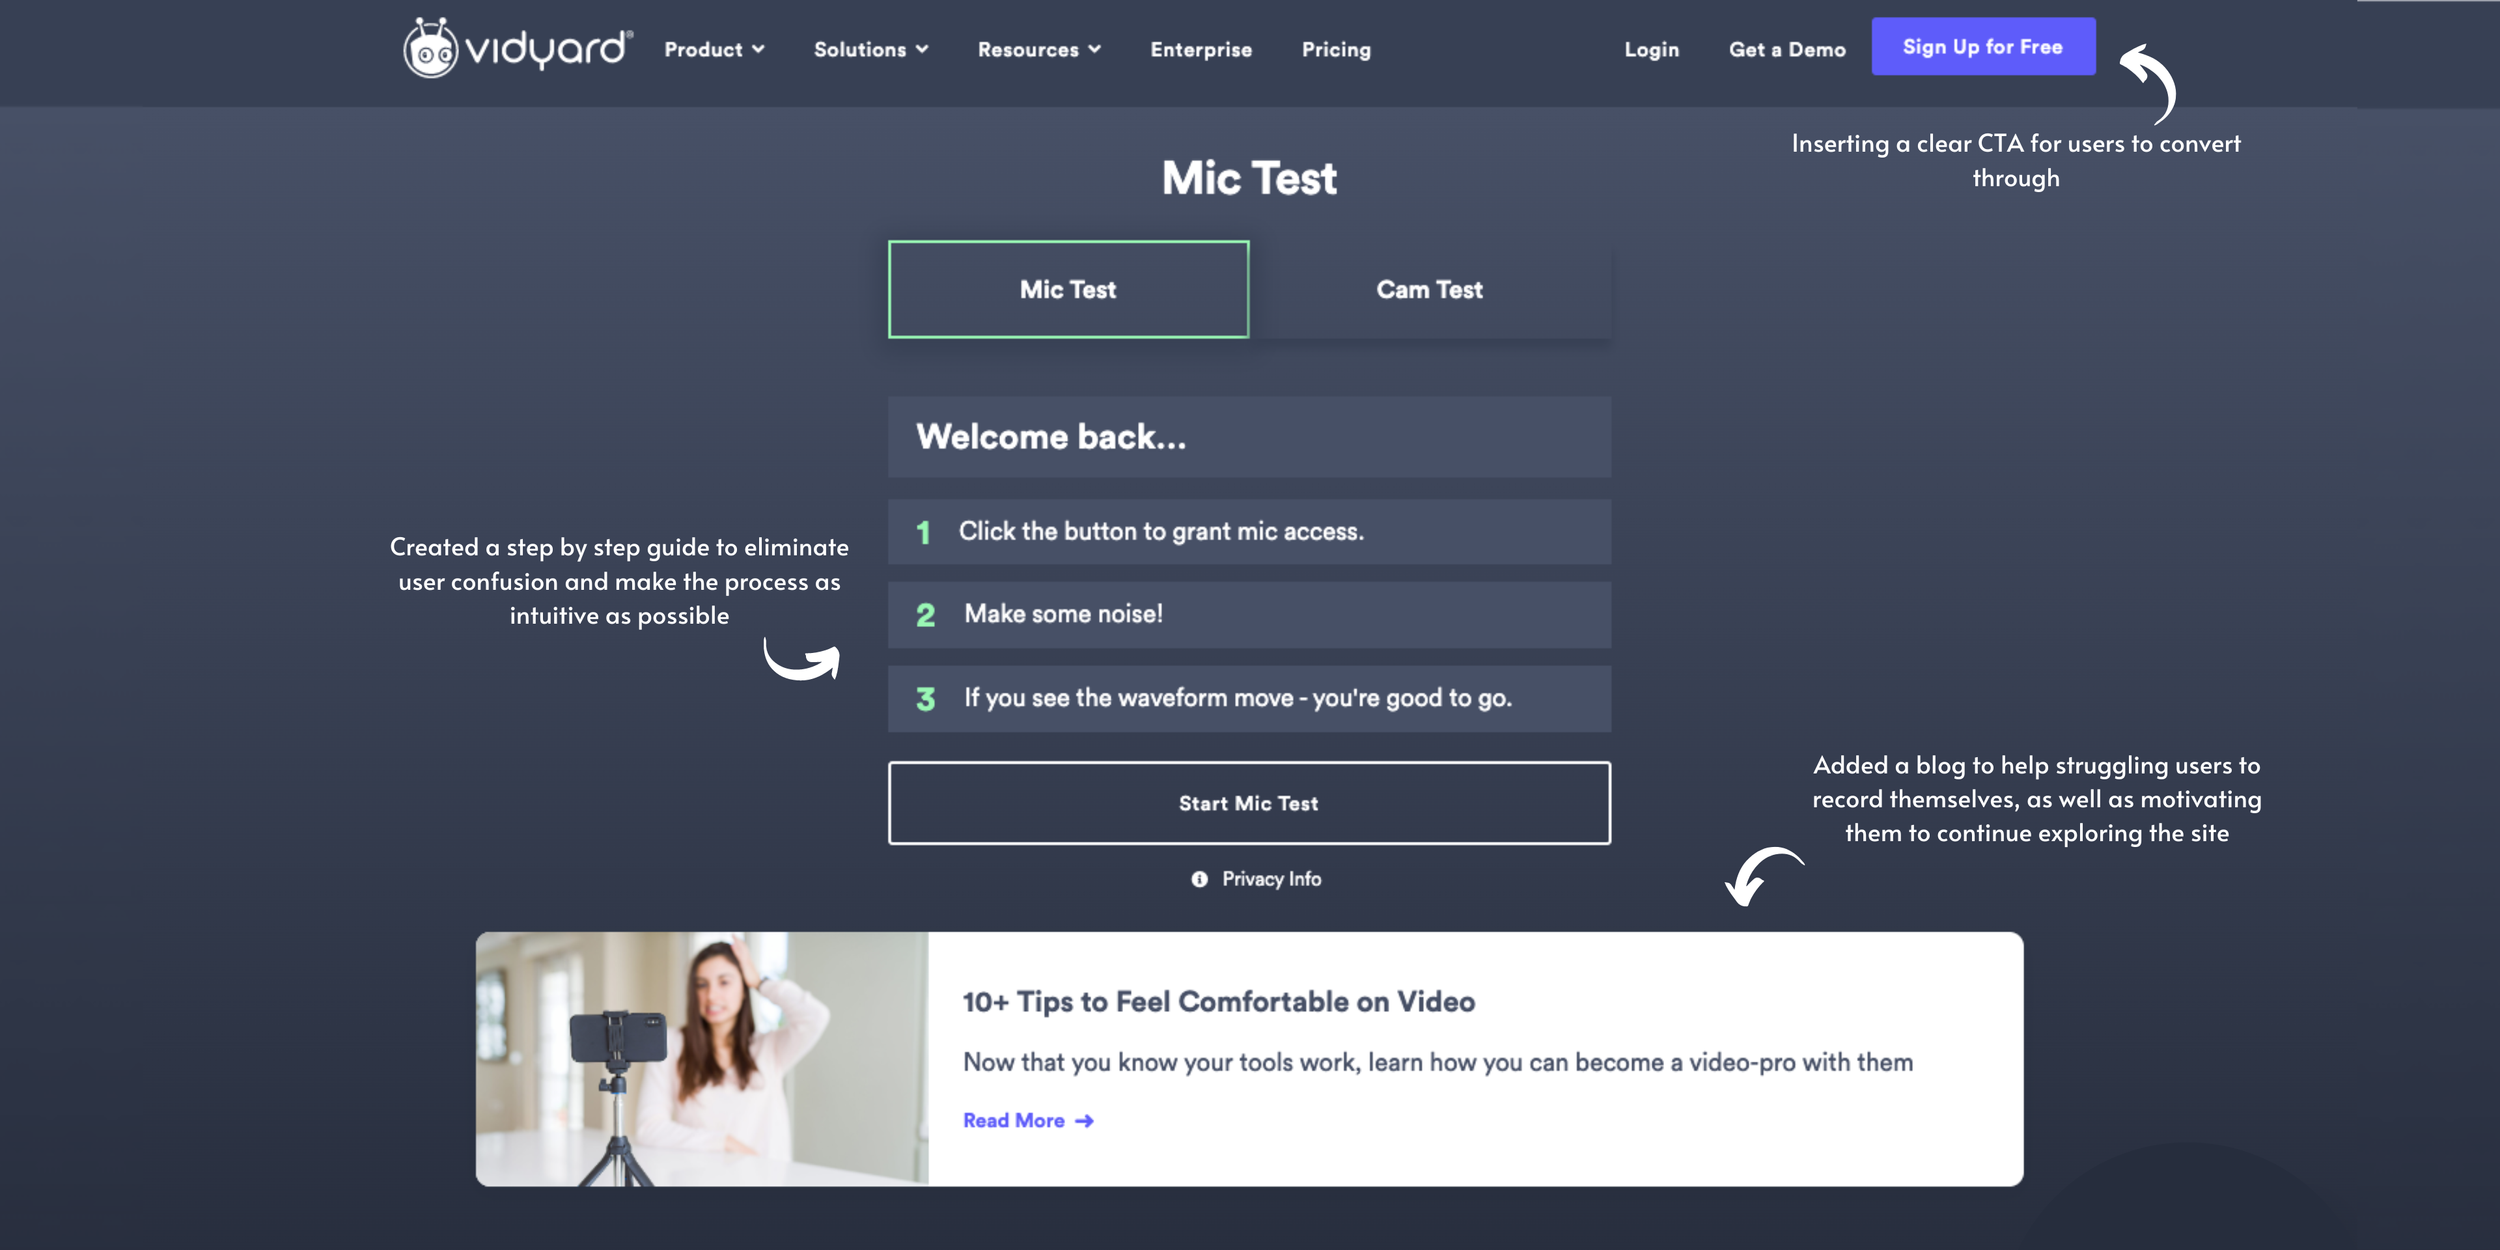Click the Login link

(1652, 49)
